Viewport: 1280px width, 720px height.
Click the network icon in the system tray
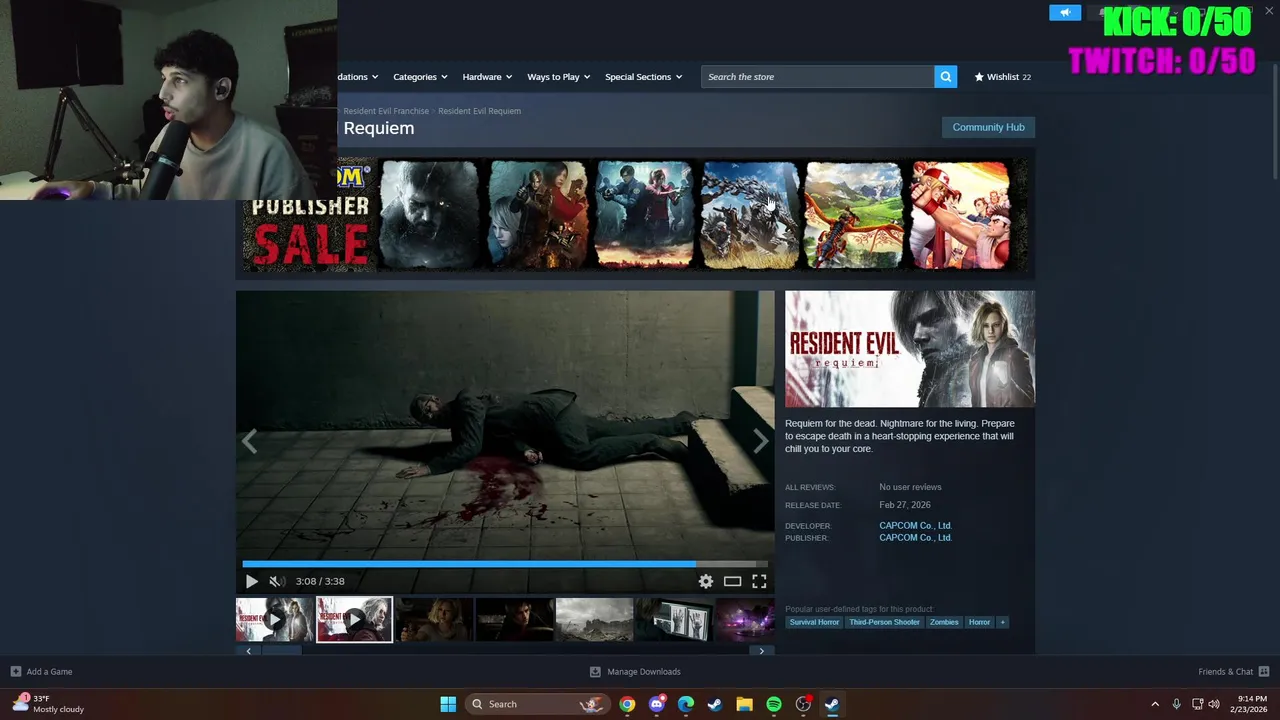(1197, 704)
